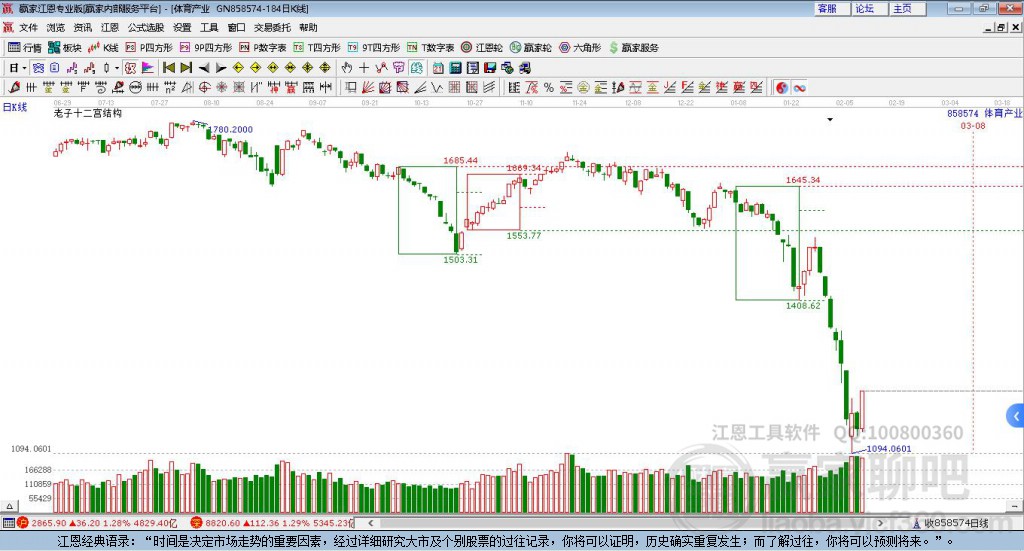The width and height of the screenshot is (1024, 551).
Task: Click the small black triangle above chart
Action: pos(830,119)
